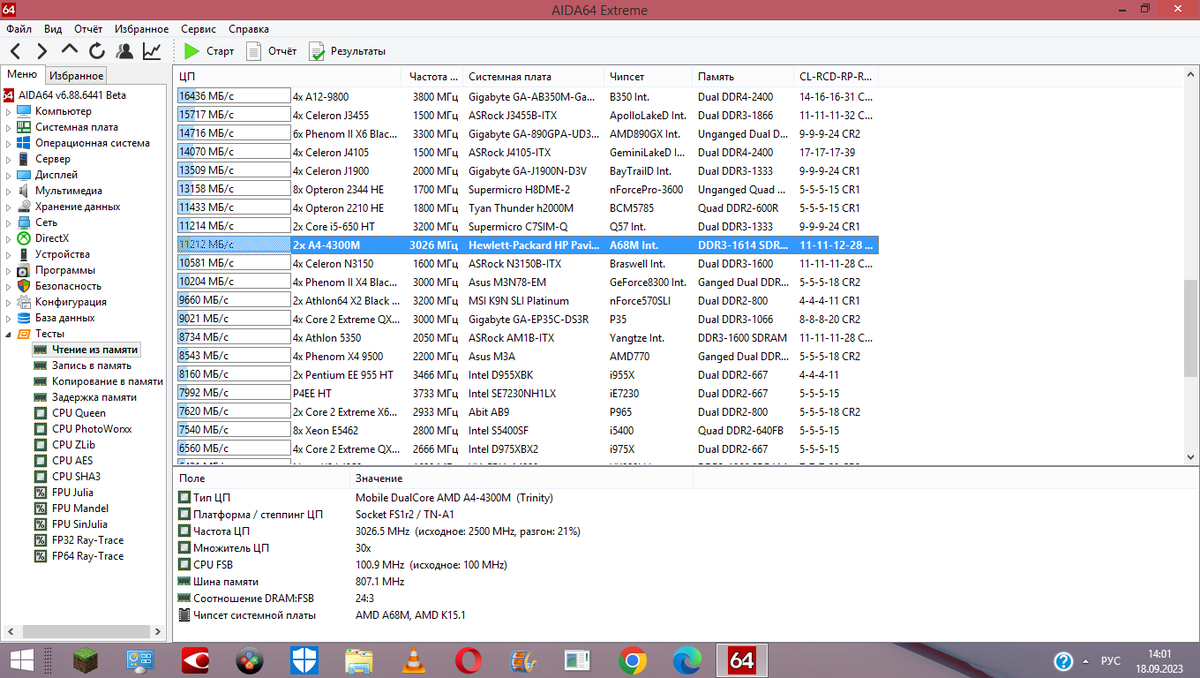Switch to the Избранное tab in the sidebar
The image size is (1200, 678).
(x=76, y=76)
